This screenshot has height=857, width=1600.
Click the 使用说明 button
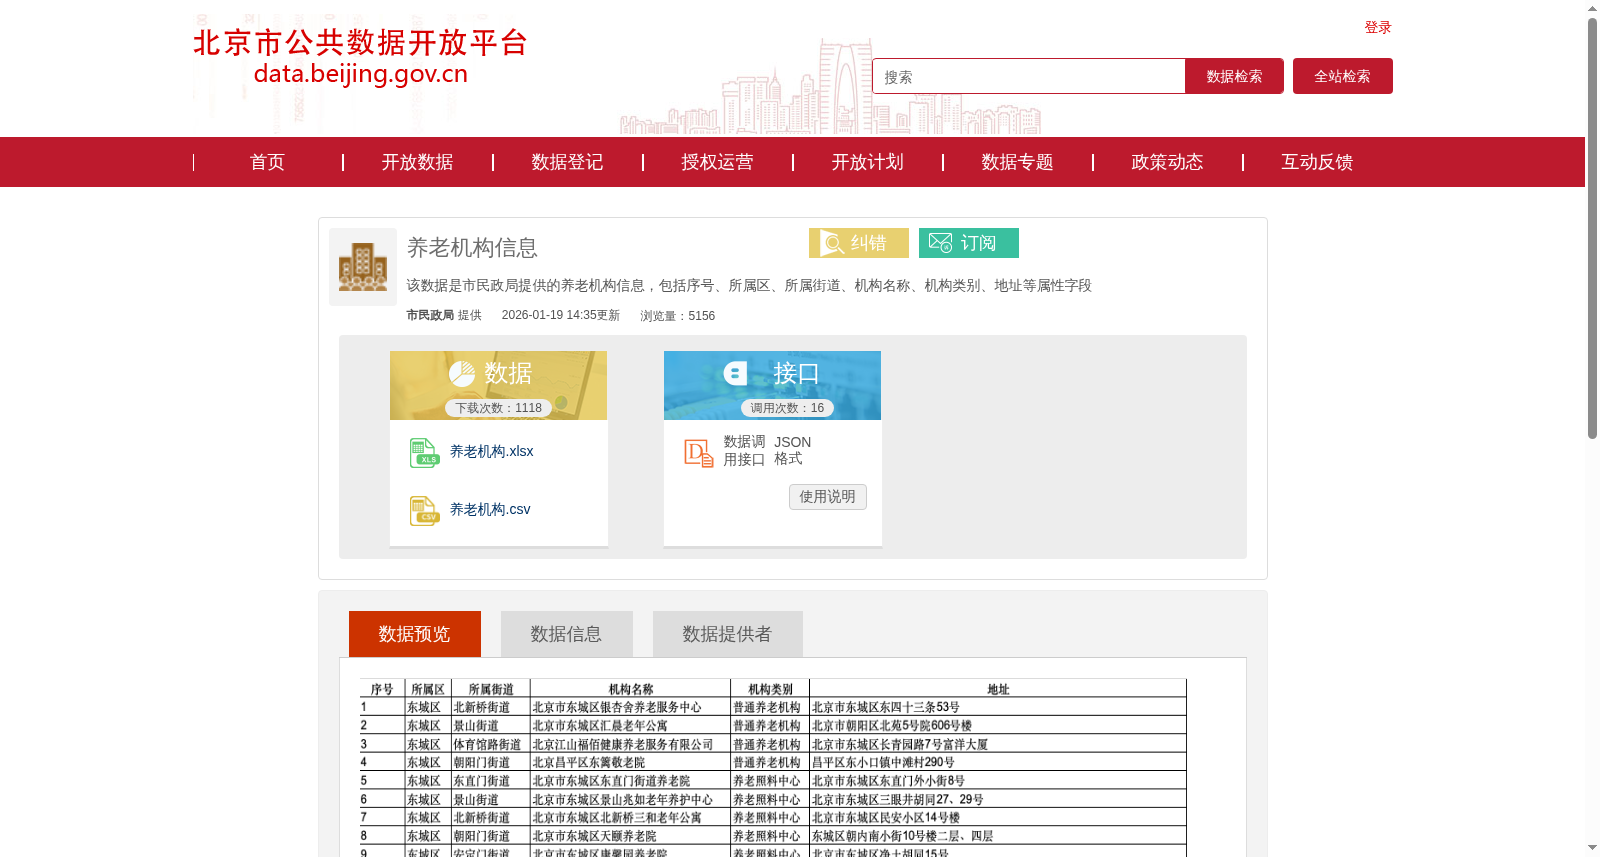click(x=828, y=497)
